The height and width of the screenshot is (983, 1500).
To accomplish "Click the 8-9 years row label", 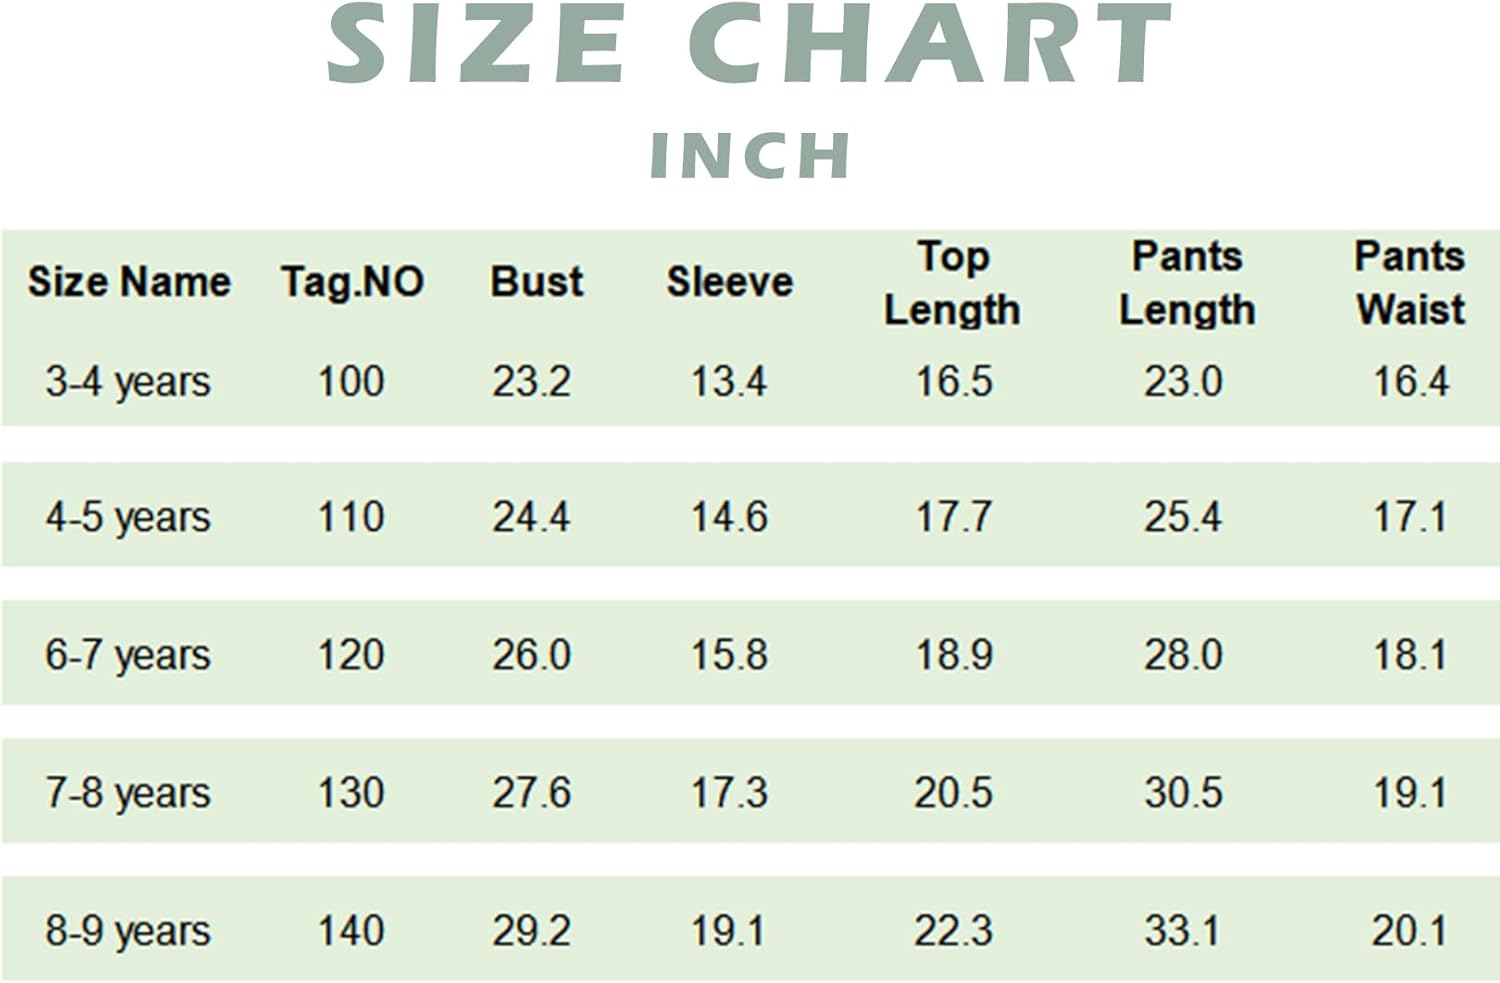I will 128,931.
